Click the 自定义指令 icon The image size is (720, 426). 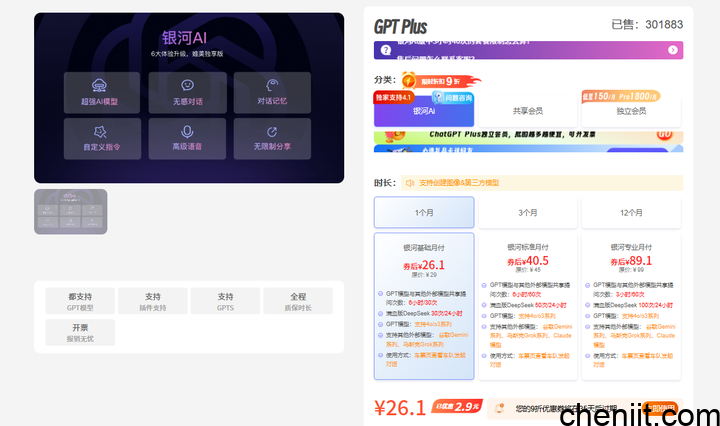pyautogui.click(x=102, y=131)
